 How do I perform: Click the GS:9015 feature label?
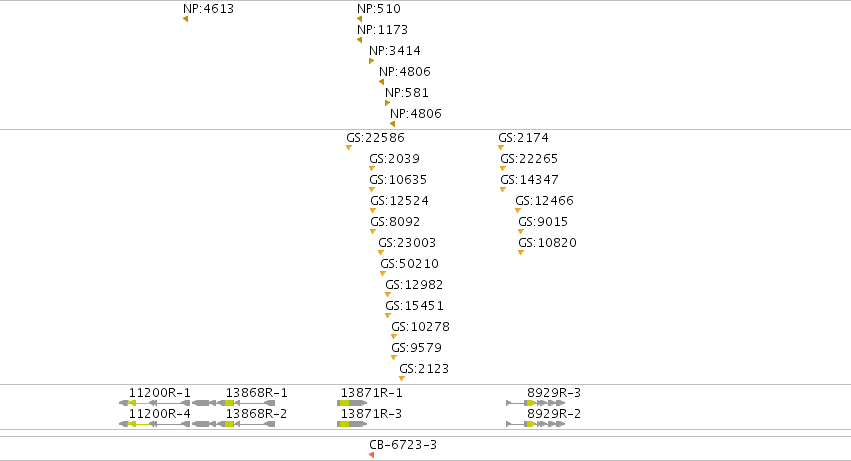tap(543, 222)
